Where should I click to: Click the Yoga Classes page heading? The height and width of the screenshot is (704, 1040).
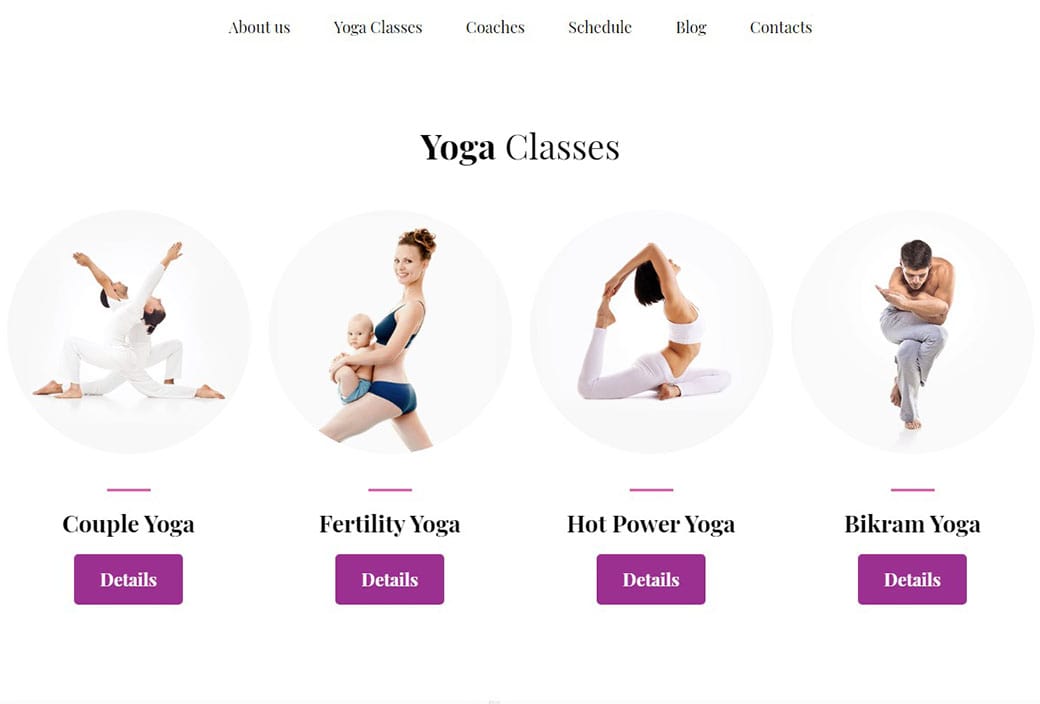[520, 147]
